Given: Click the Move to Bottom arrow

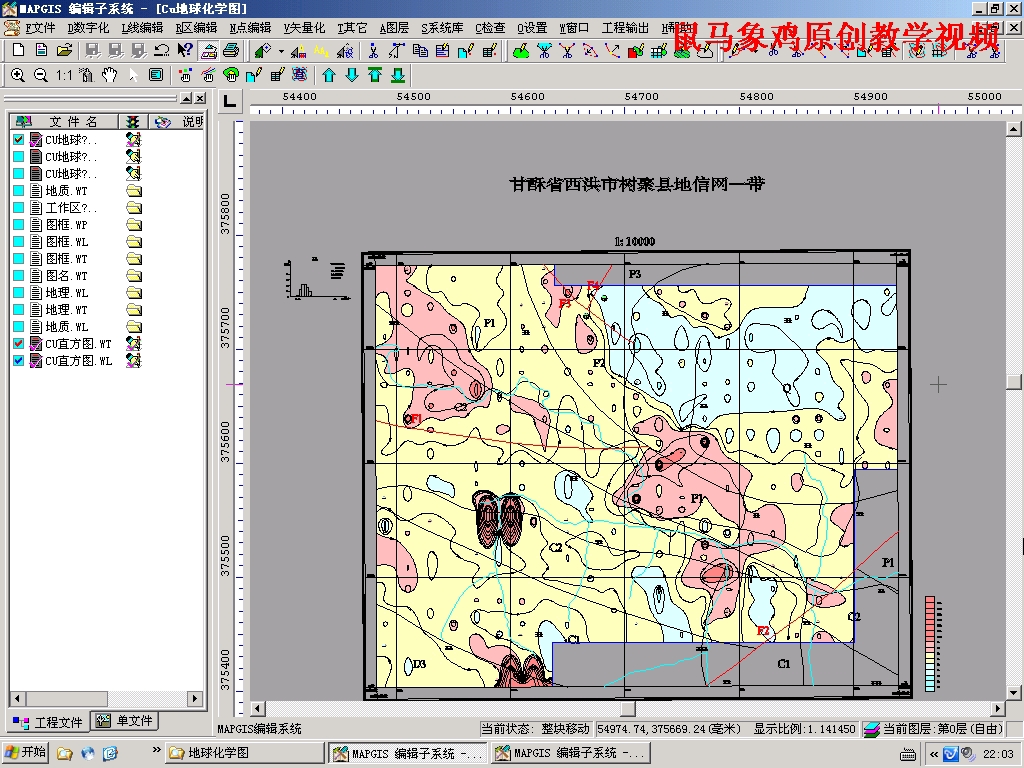Looking at the screenshot, I should pyautogui.click(x=398, y=75).
